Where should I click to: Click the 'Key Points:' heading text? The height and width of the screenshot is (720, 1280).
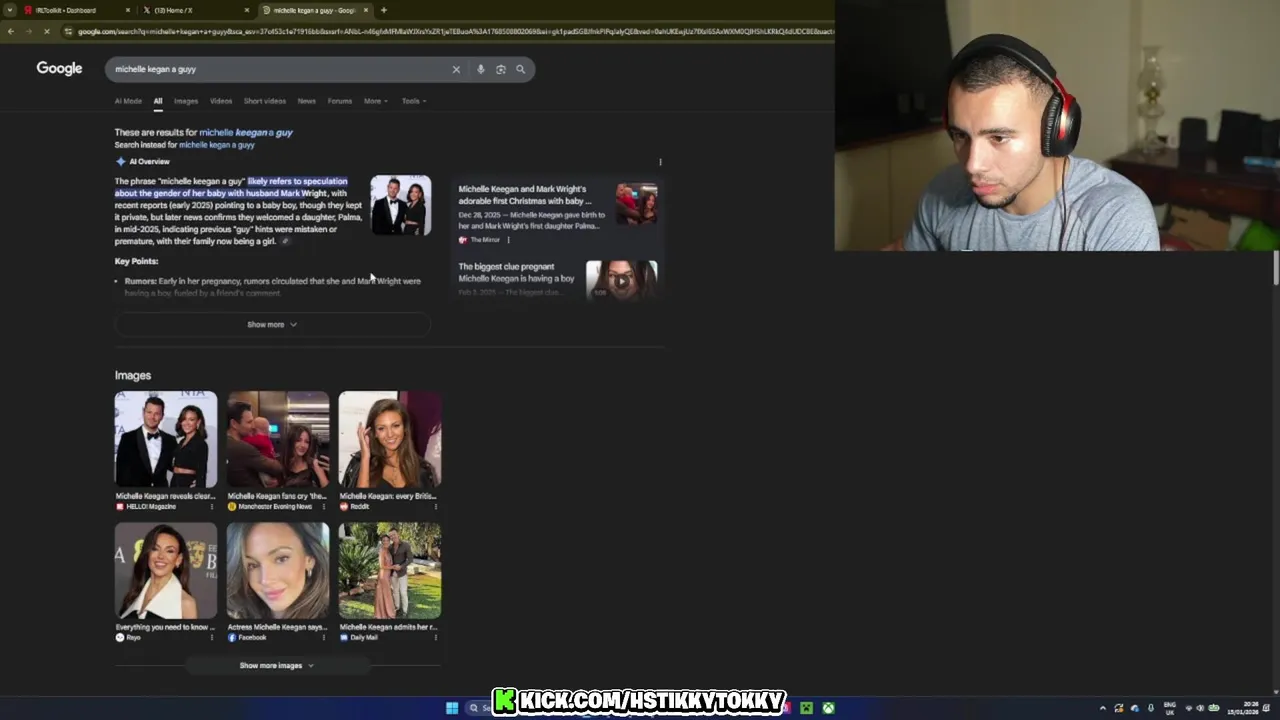coord(137,261)
